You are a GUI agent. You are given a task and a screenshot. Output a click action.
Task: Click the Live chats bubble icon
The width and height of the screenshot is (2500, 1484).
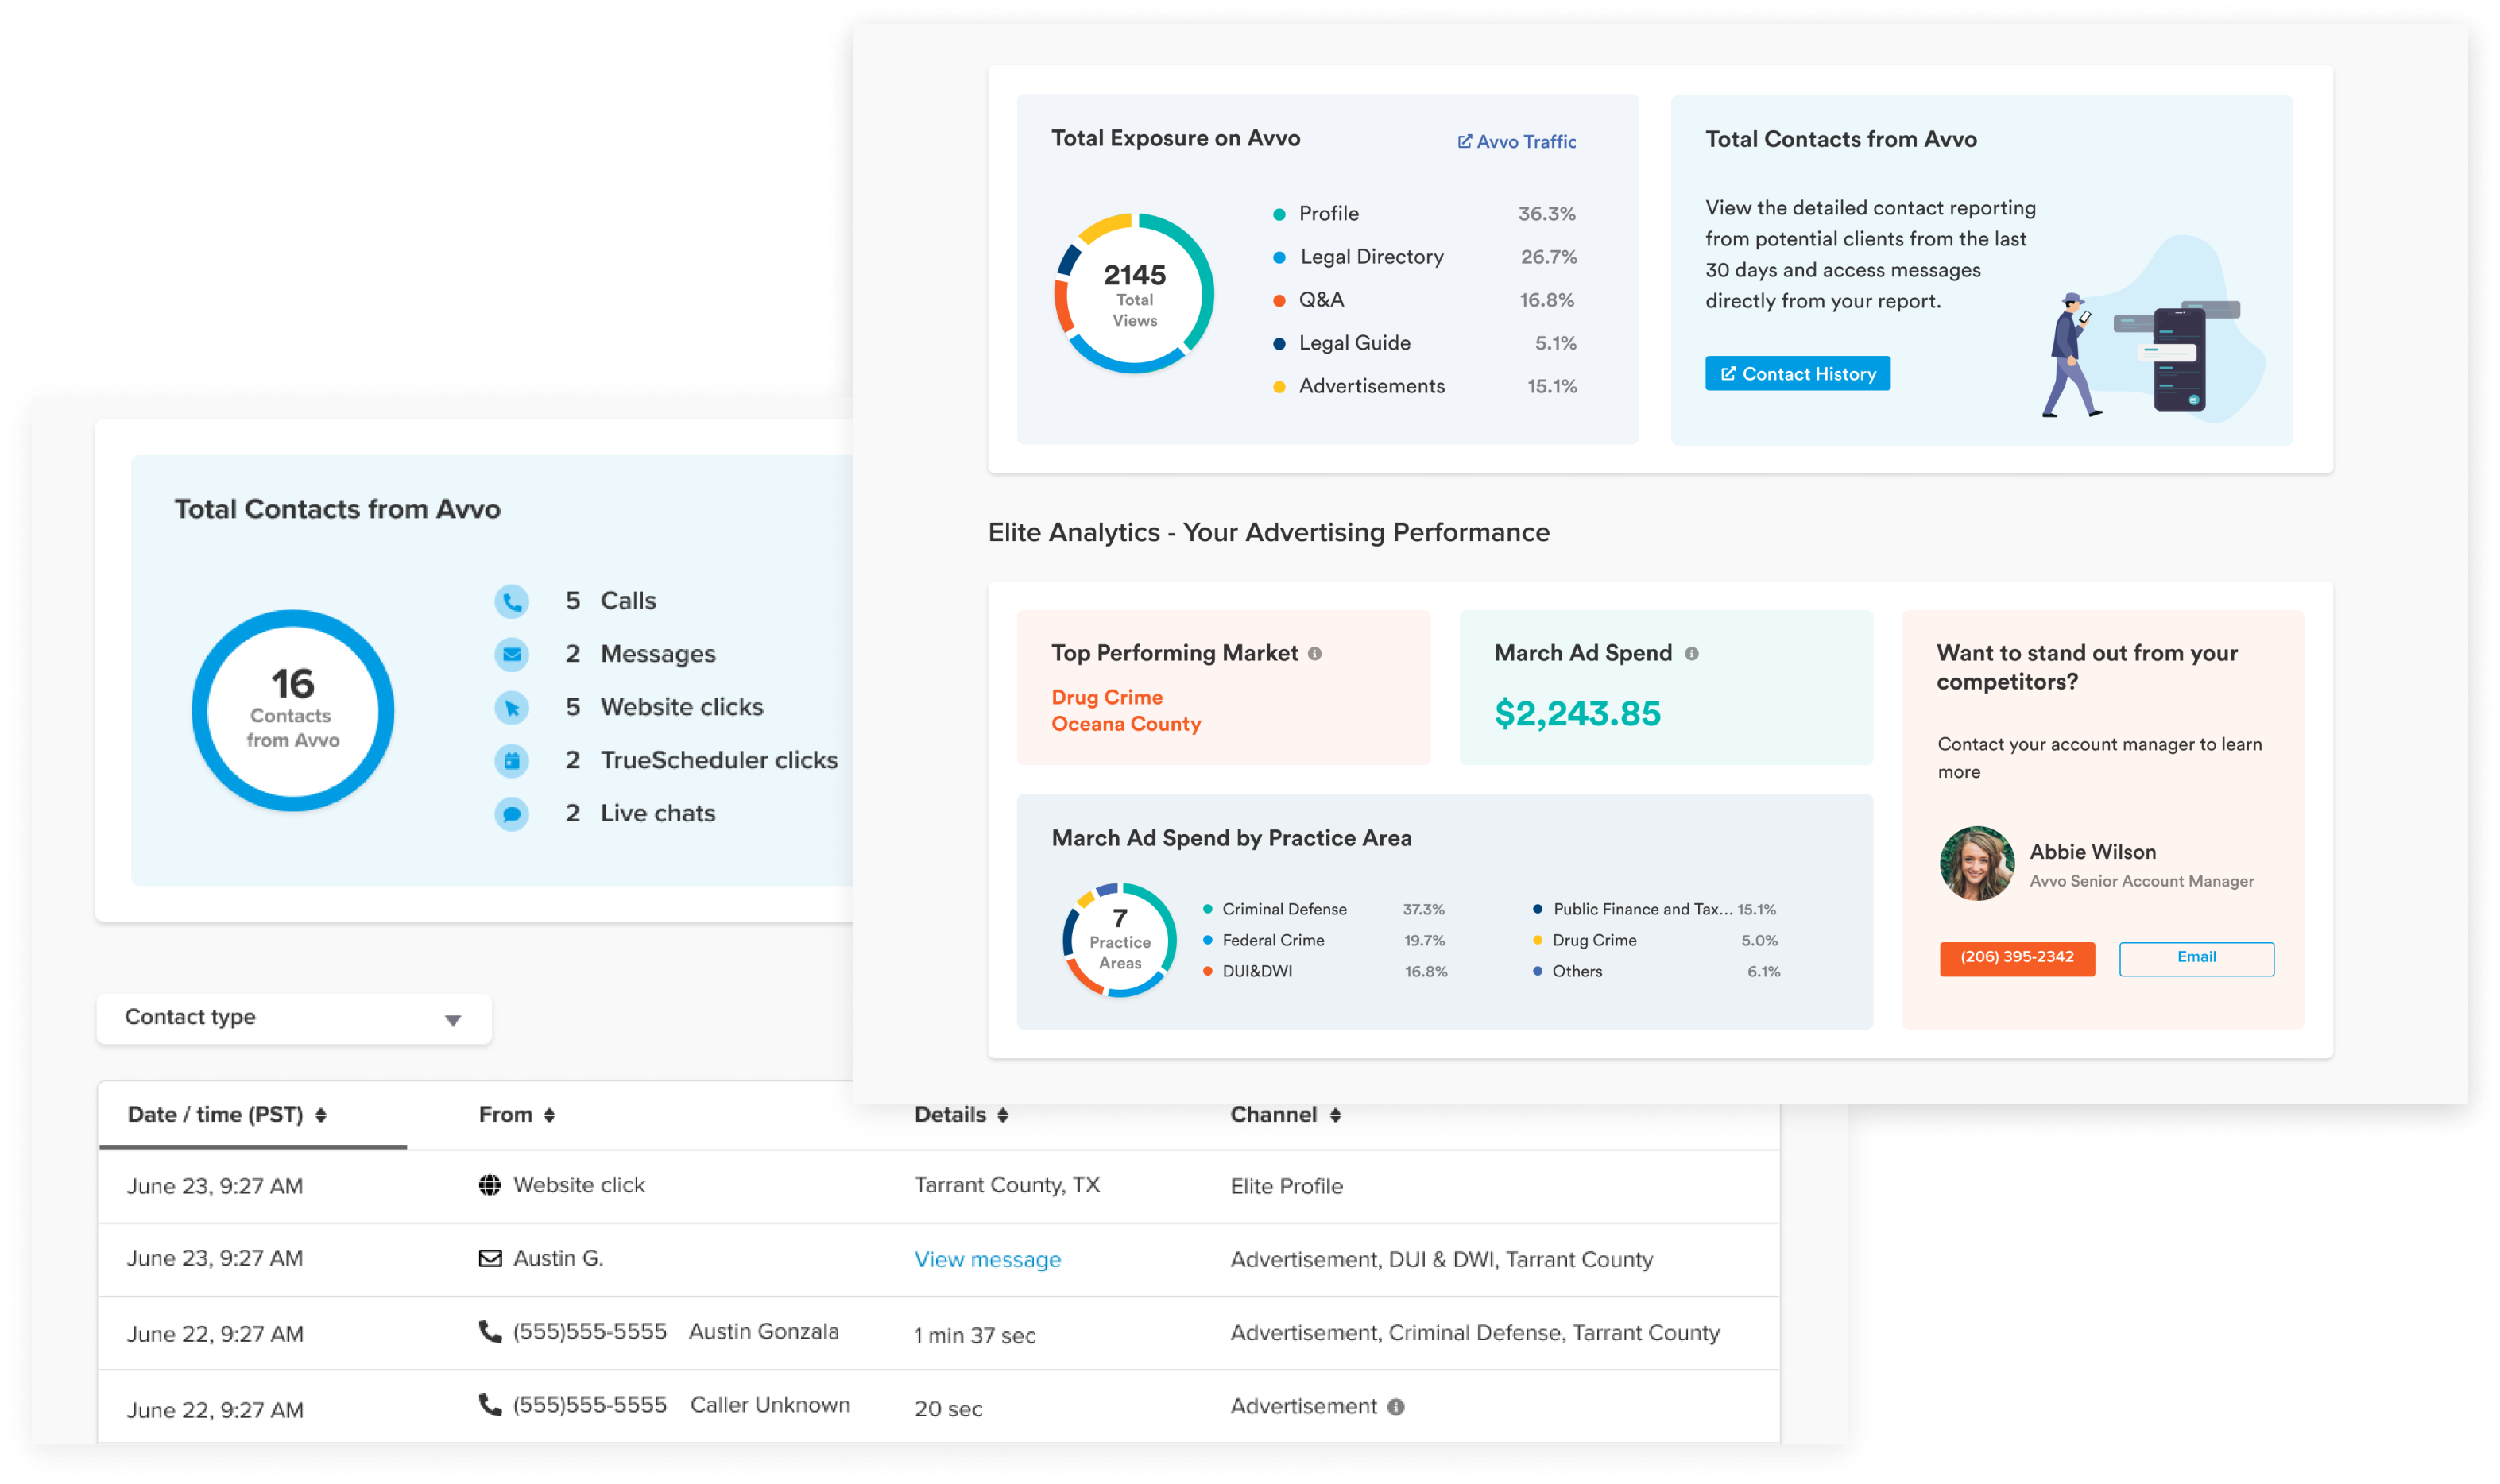(511, 813)
